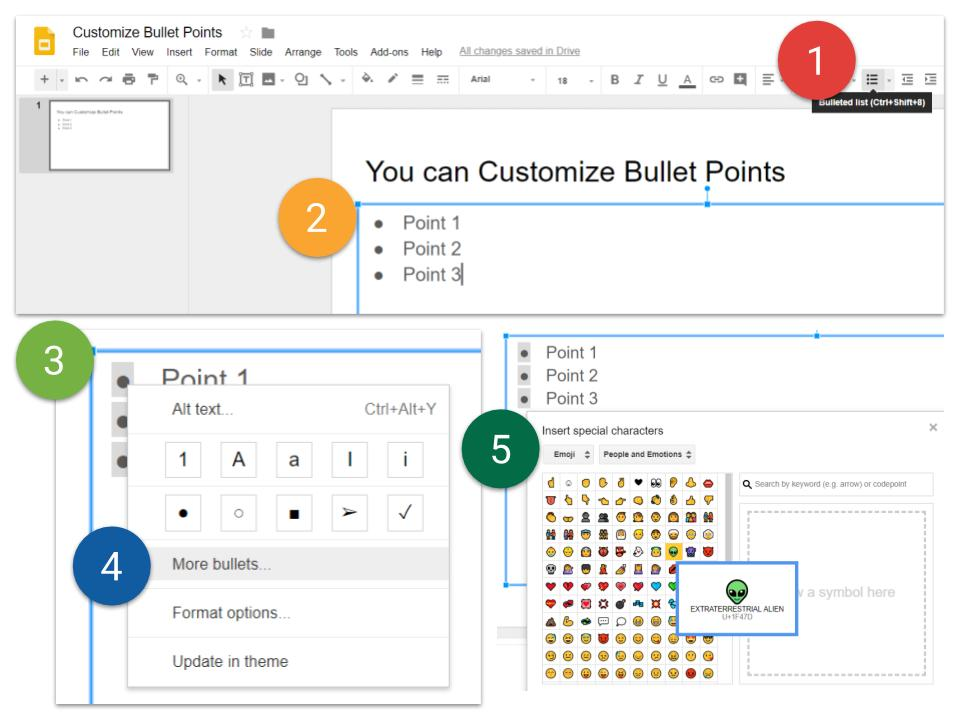960x720 pixels.
Task: Toggle Bold formatting
Action: 615,80
